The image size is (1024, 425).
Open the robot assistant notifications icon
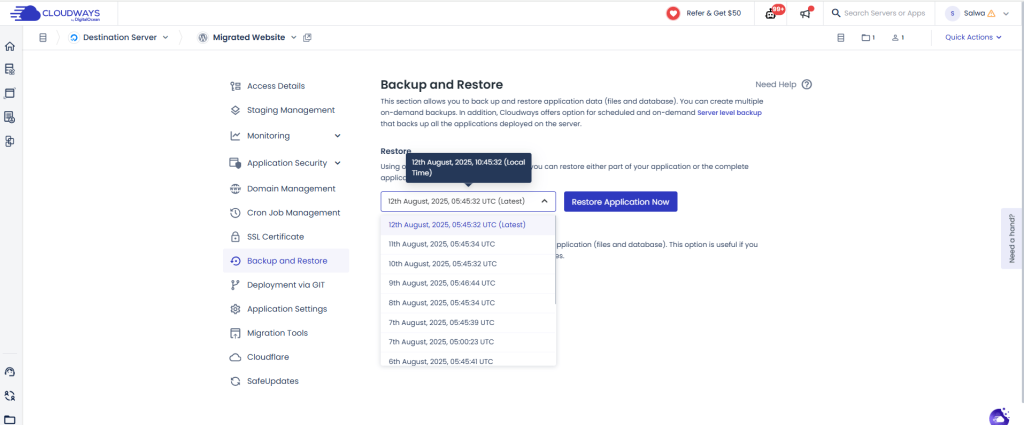pyautogui.click(x=771, y=13)
